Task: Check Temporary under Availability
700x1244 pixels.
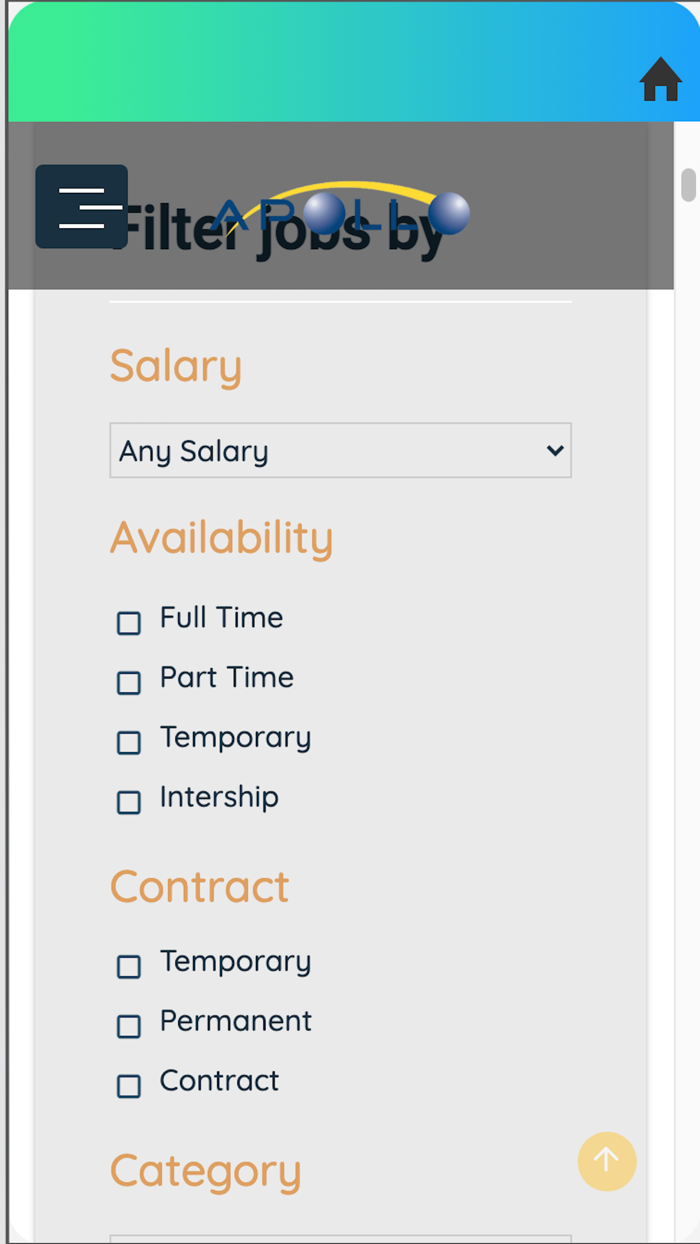Action: tap(128, 743)
